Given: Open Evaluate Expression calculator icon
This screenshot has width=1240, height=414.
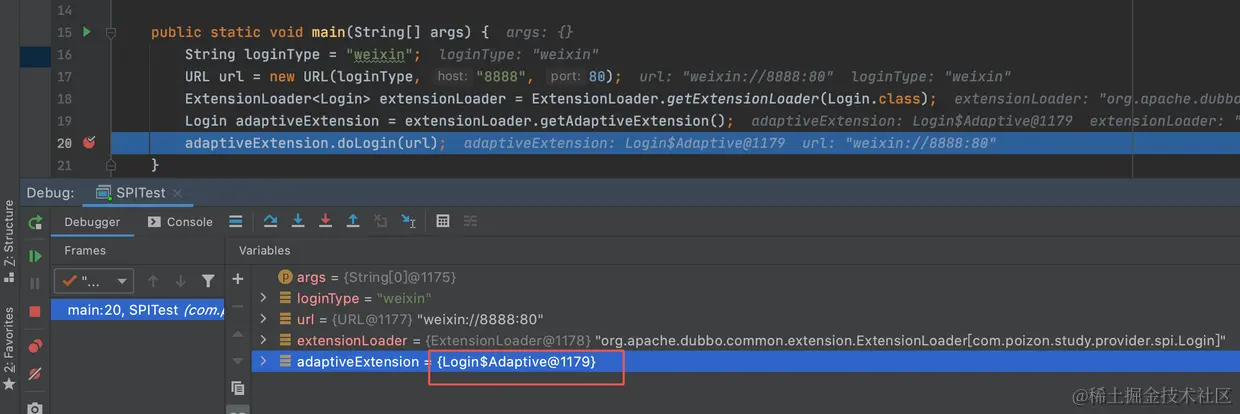Looking at the screenshot, I should [x=443, y=222].
